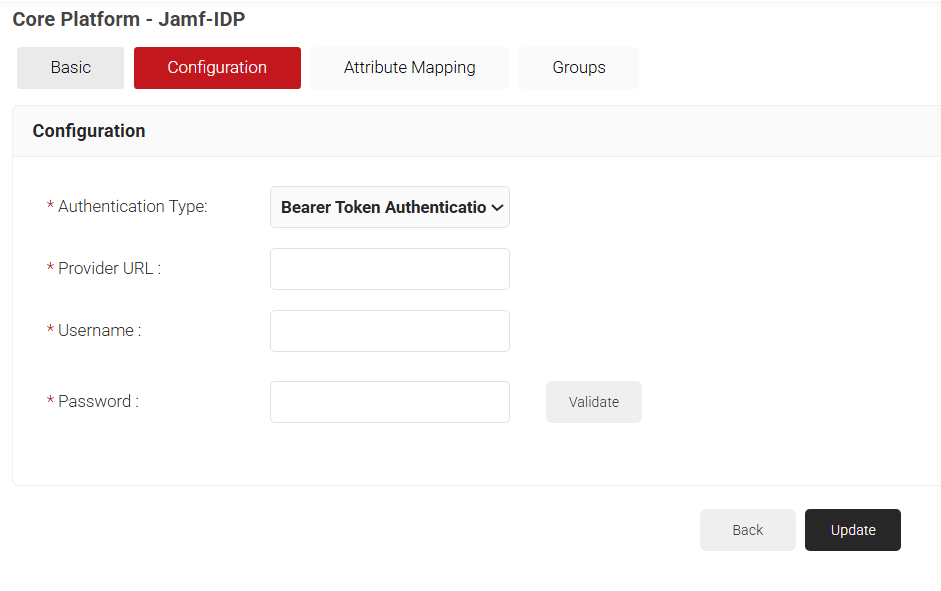The image size is (941, 591).
Task: Click the Provider URL label text
Action: [109, 269]
